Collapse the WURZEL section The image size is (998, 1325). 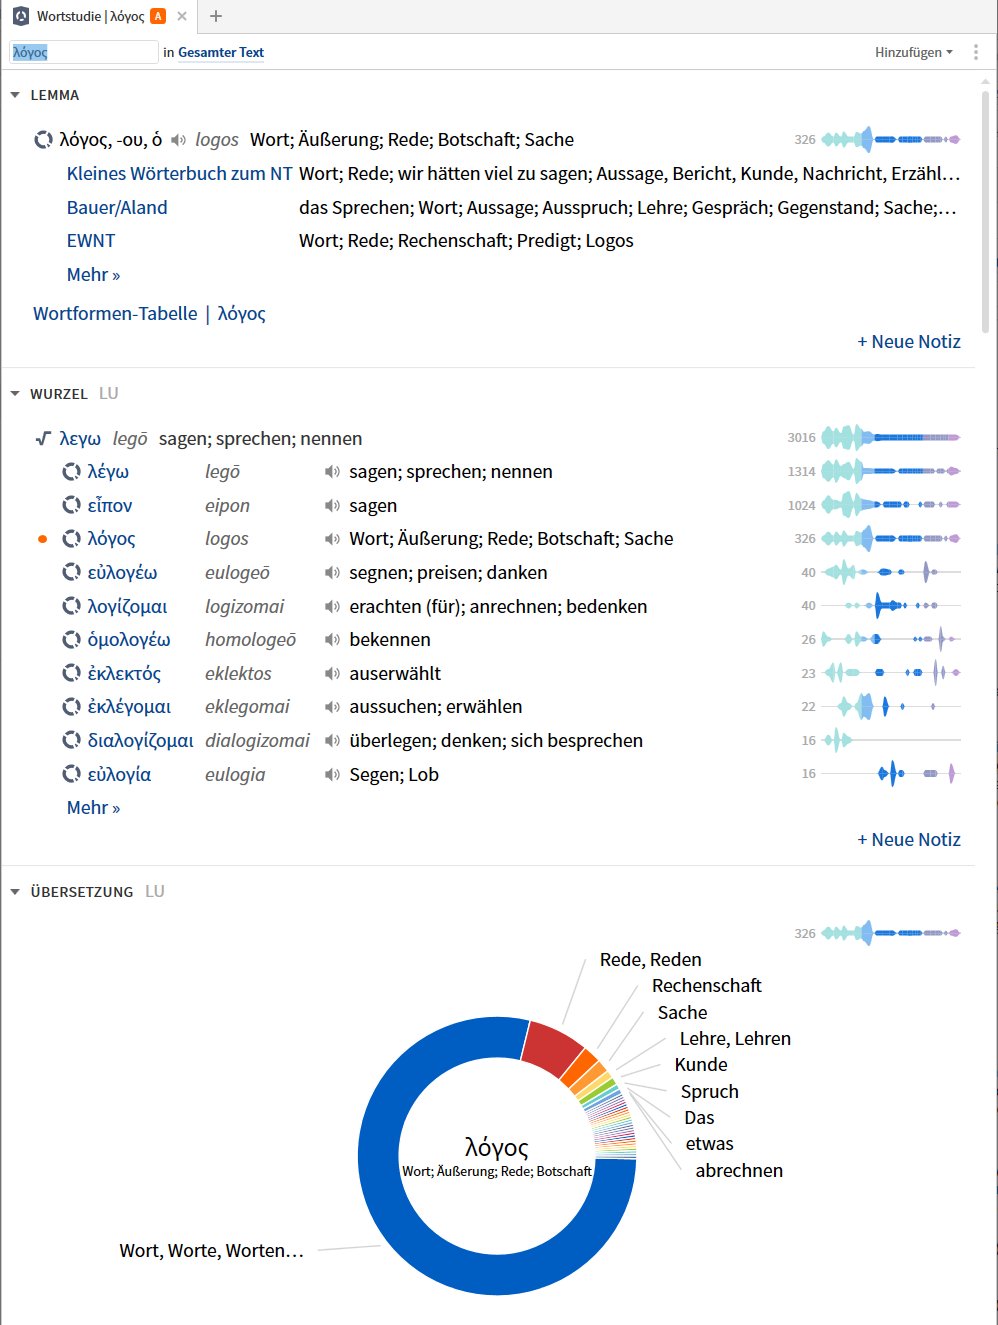(15, 394)
